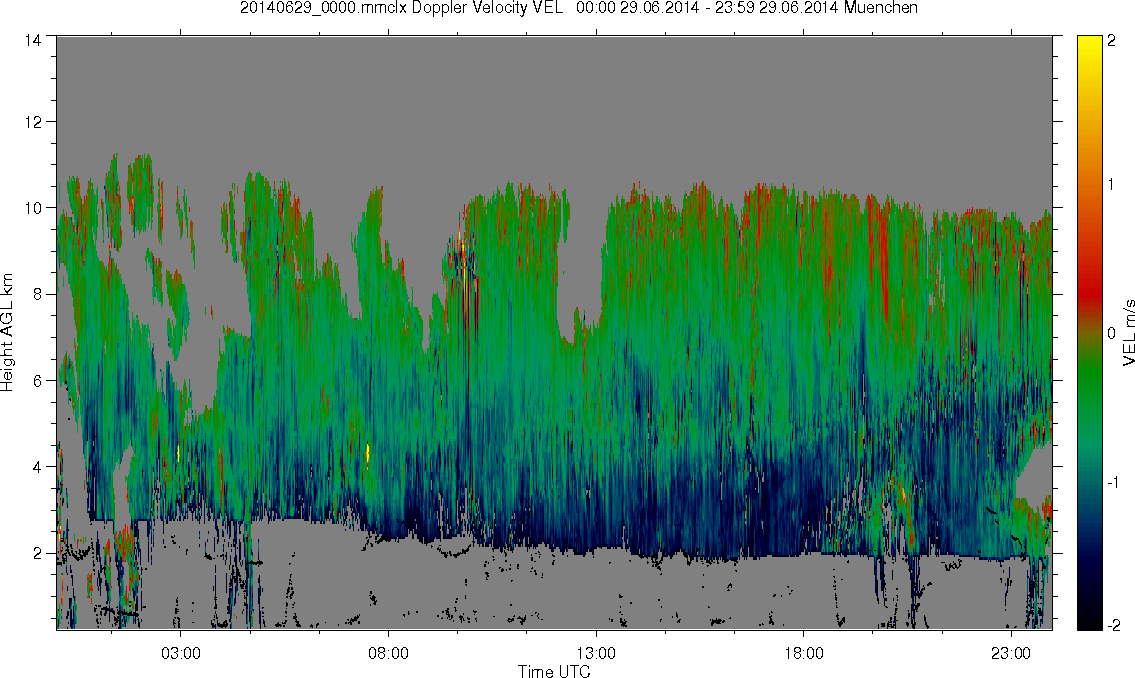Click the 'Time UTC' x-axis label

(x=554, y=671)
